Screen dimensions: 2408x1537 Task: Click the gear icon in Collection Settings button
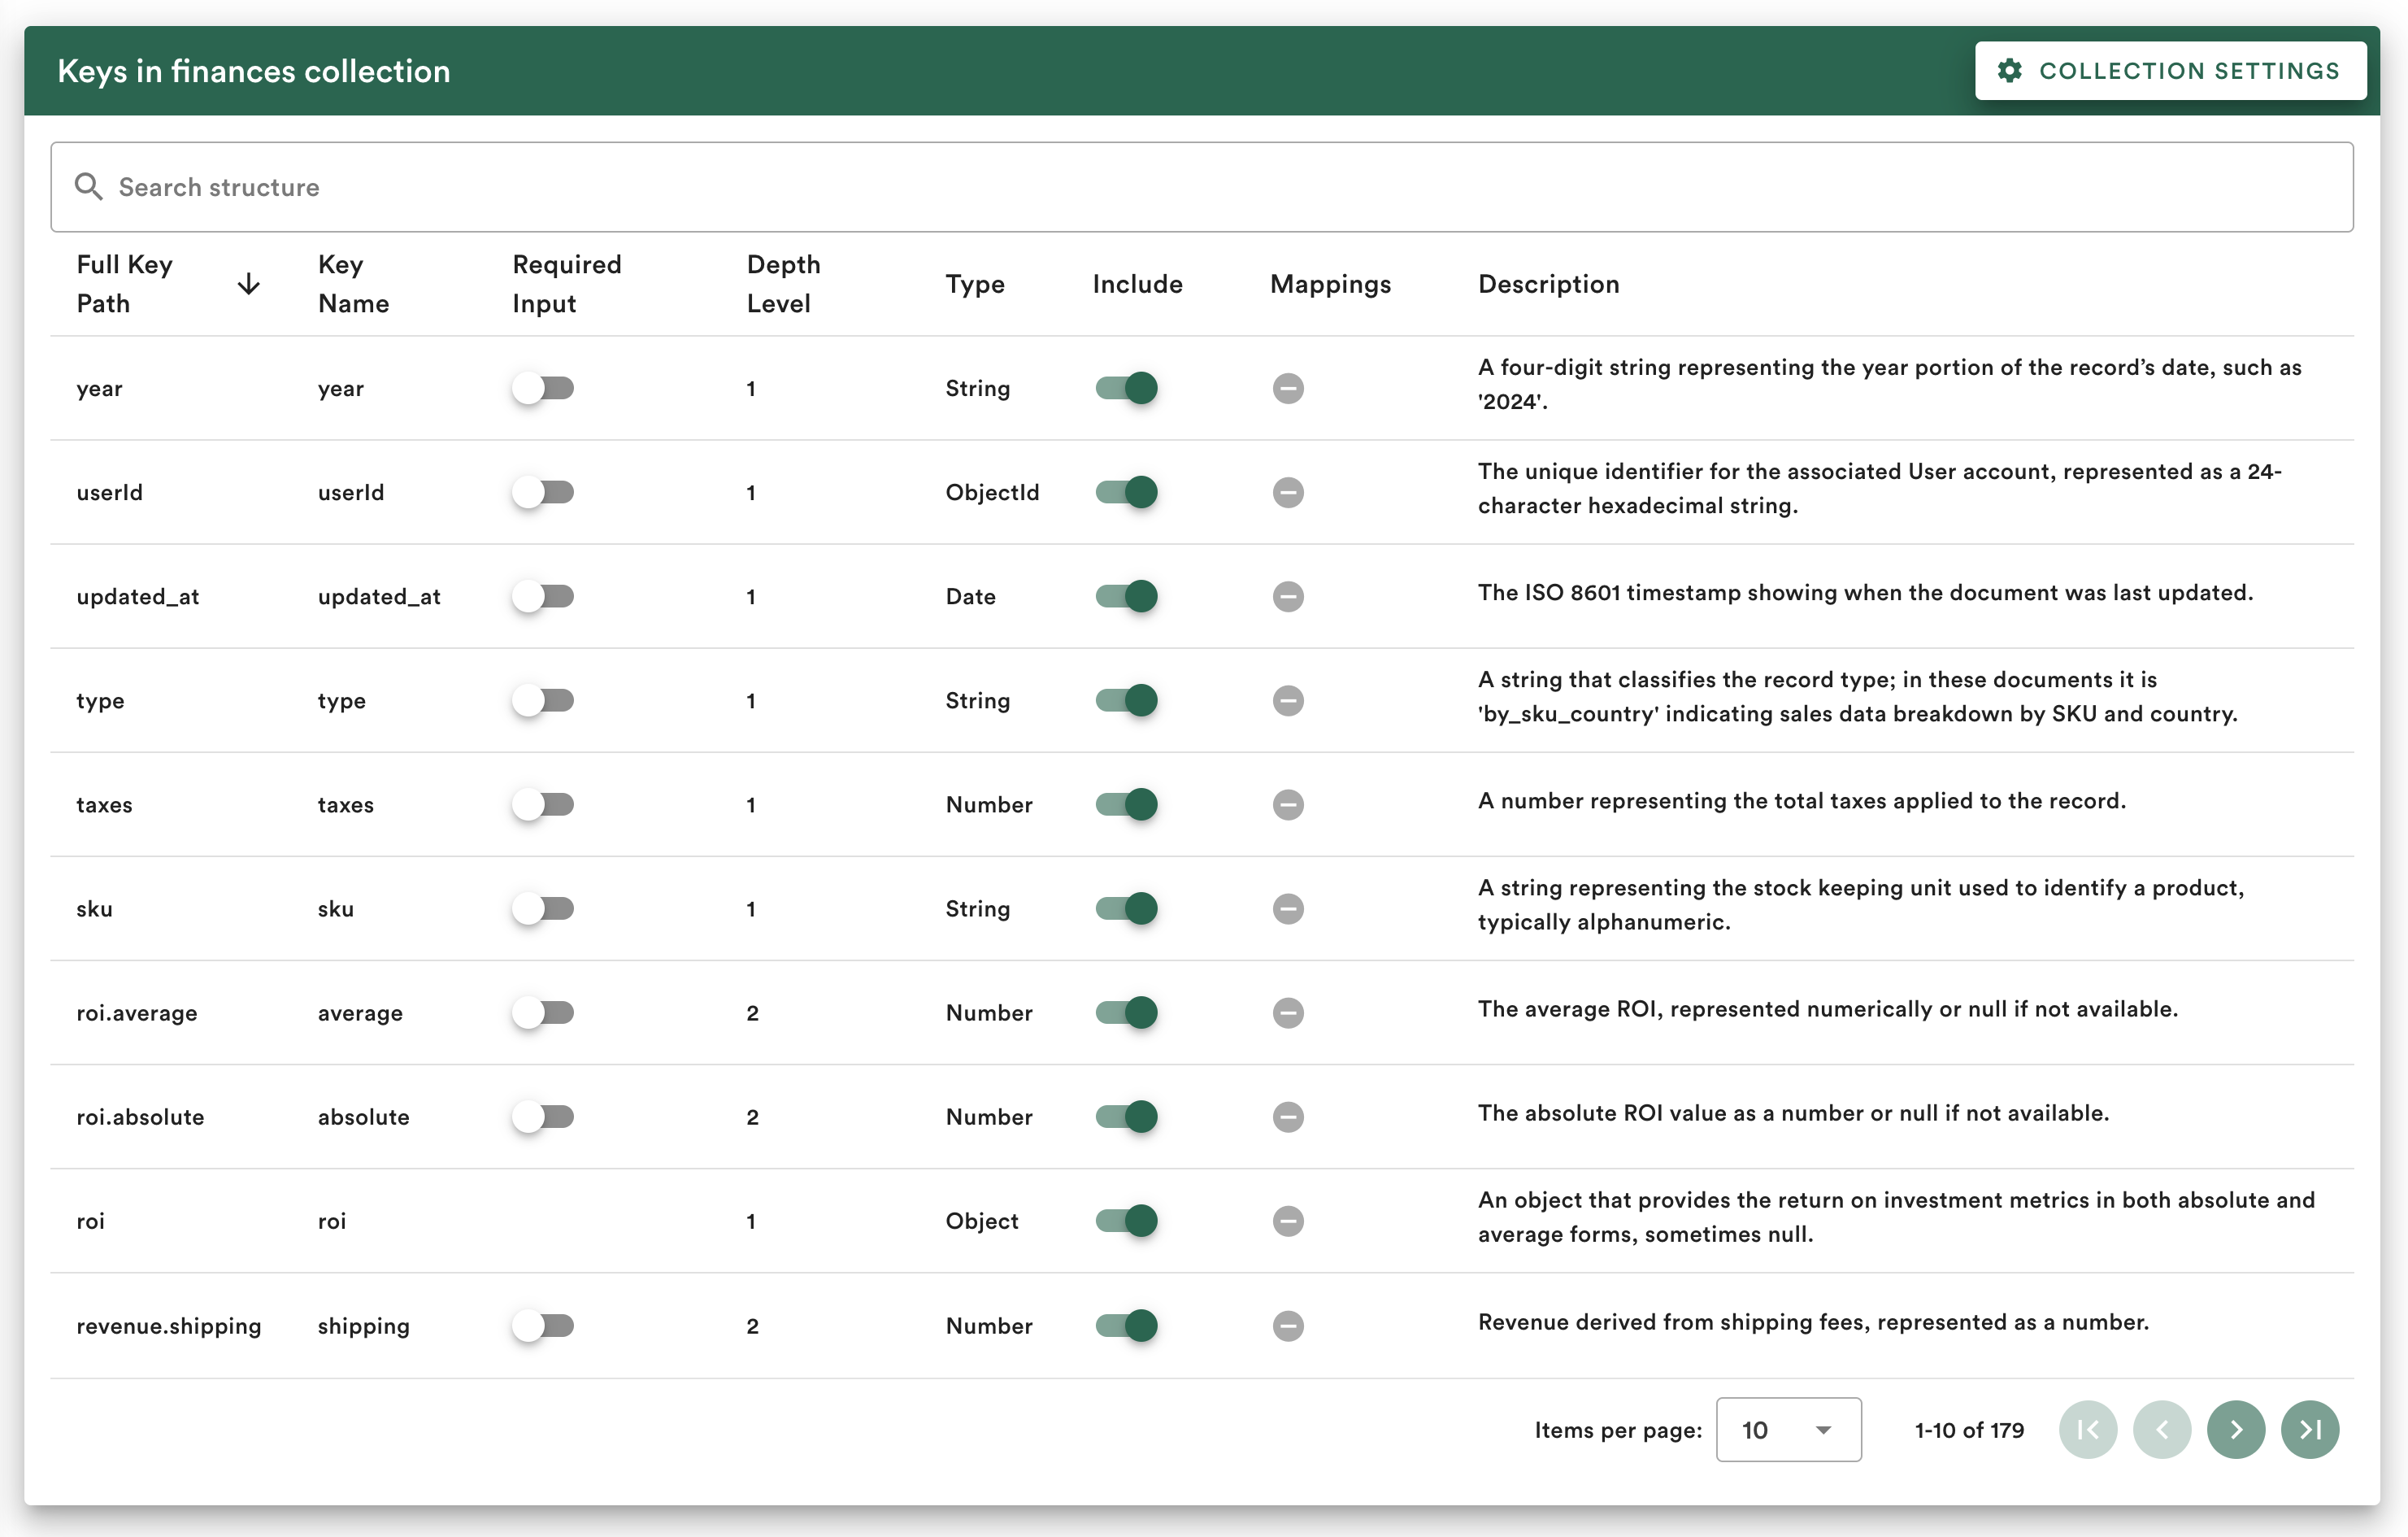[2009, 71]
